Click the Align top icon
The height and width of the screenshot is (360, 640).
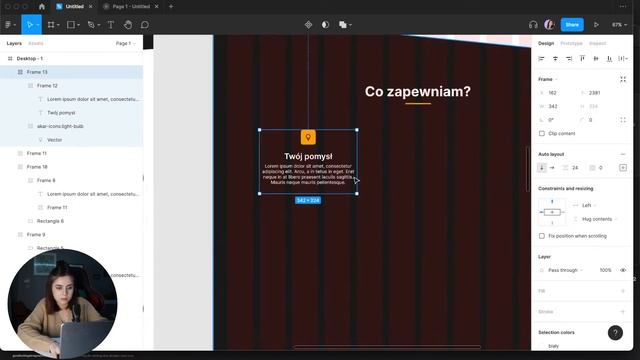tap(582, 59)
